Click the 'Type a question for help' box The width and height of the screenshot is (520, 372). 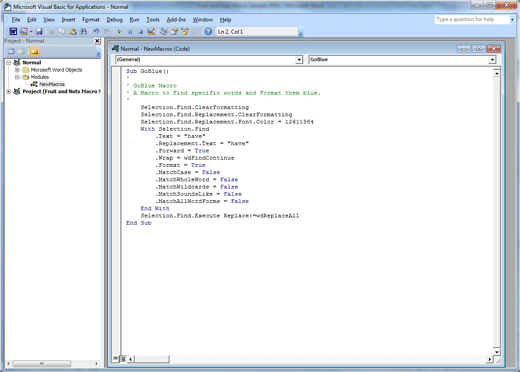[472, 19]
